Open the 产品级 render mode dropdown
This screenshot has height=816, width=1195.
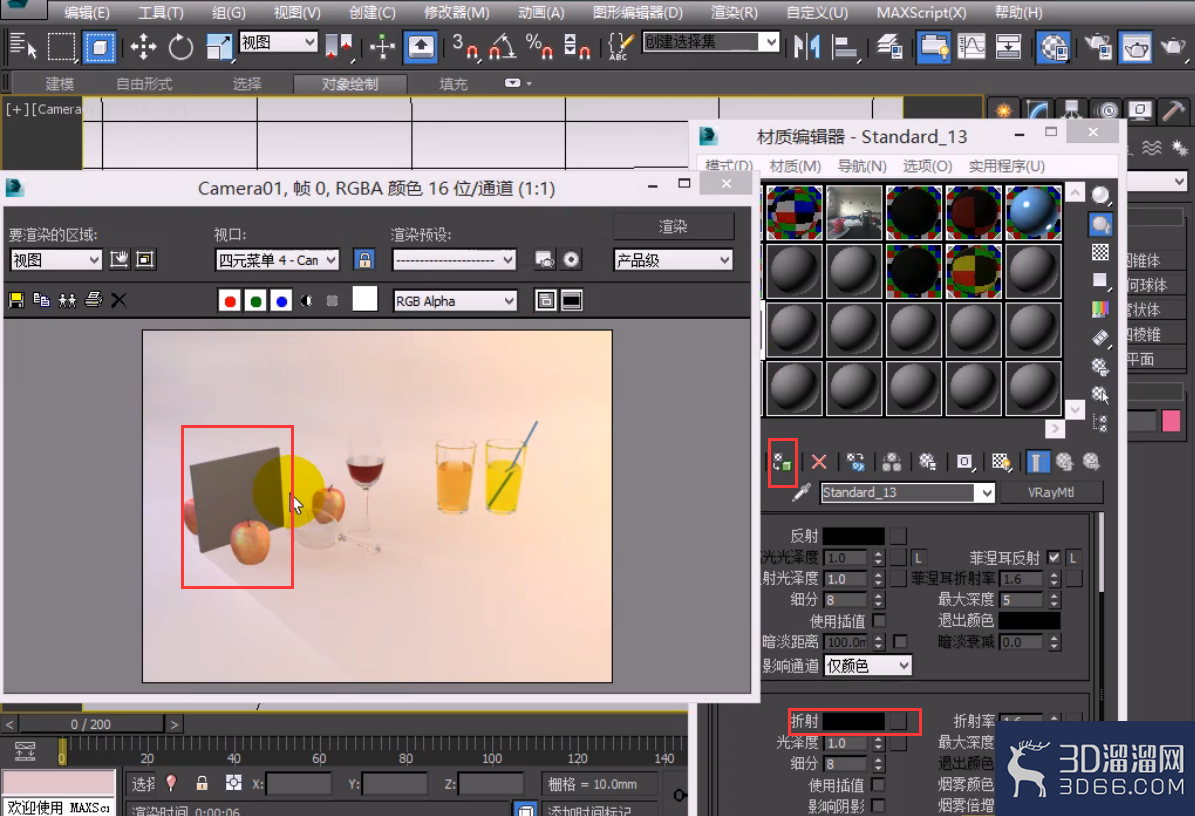[673, 261]
